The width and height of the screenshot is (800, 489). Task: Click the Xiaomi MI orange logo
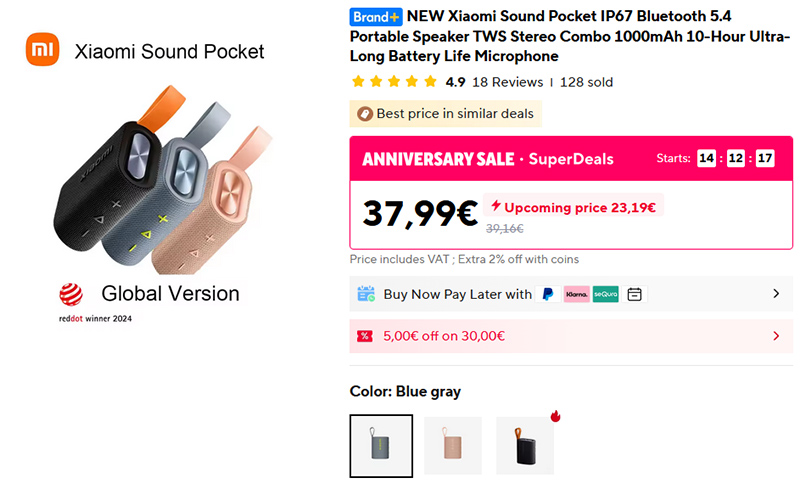click(42, 50)
